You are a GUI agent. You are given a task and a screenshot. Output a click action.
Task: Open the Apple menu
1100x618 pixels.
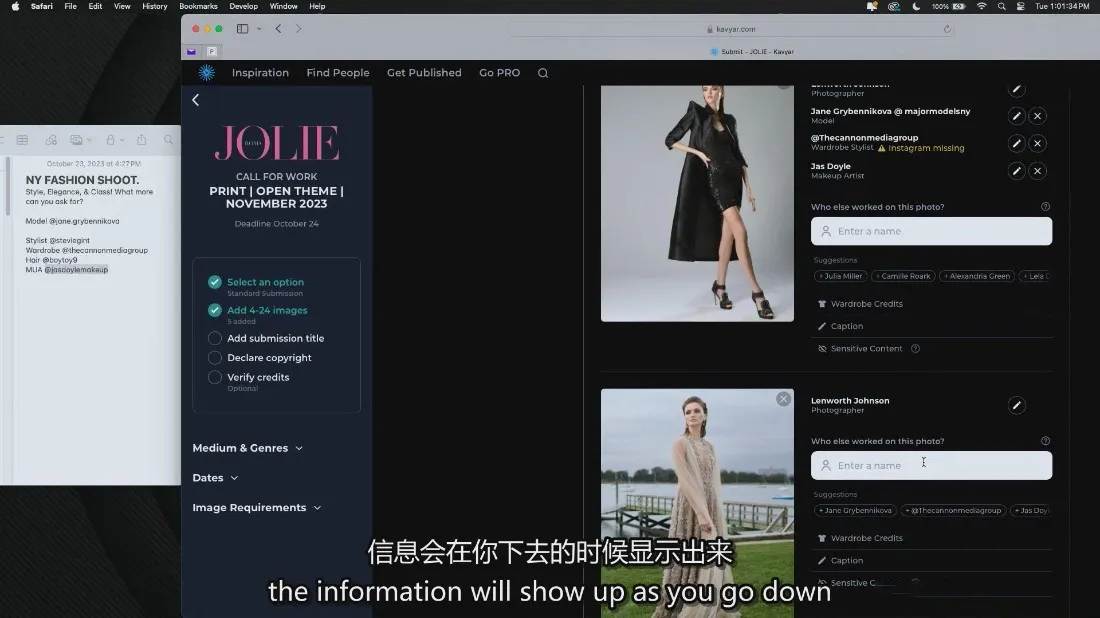[x=15, y=6]
